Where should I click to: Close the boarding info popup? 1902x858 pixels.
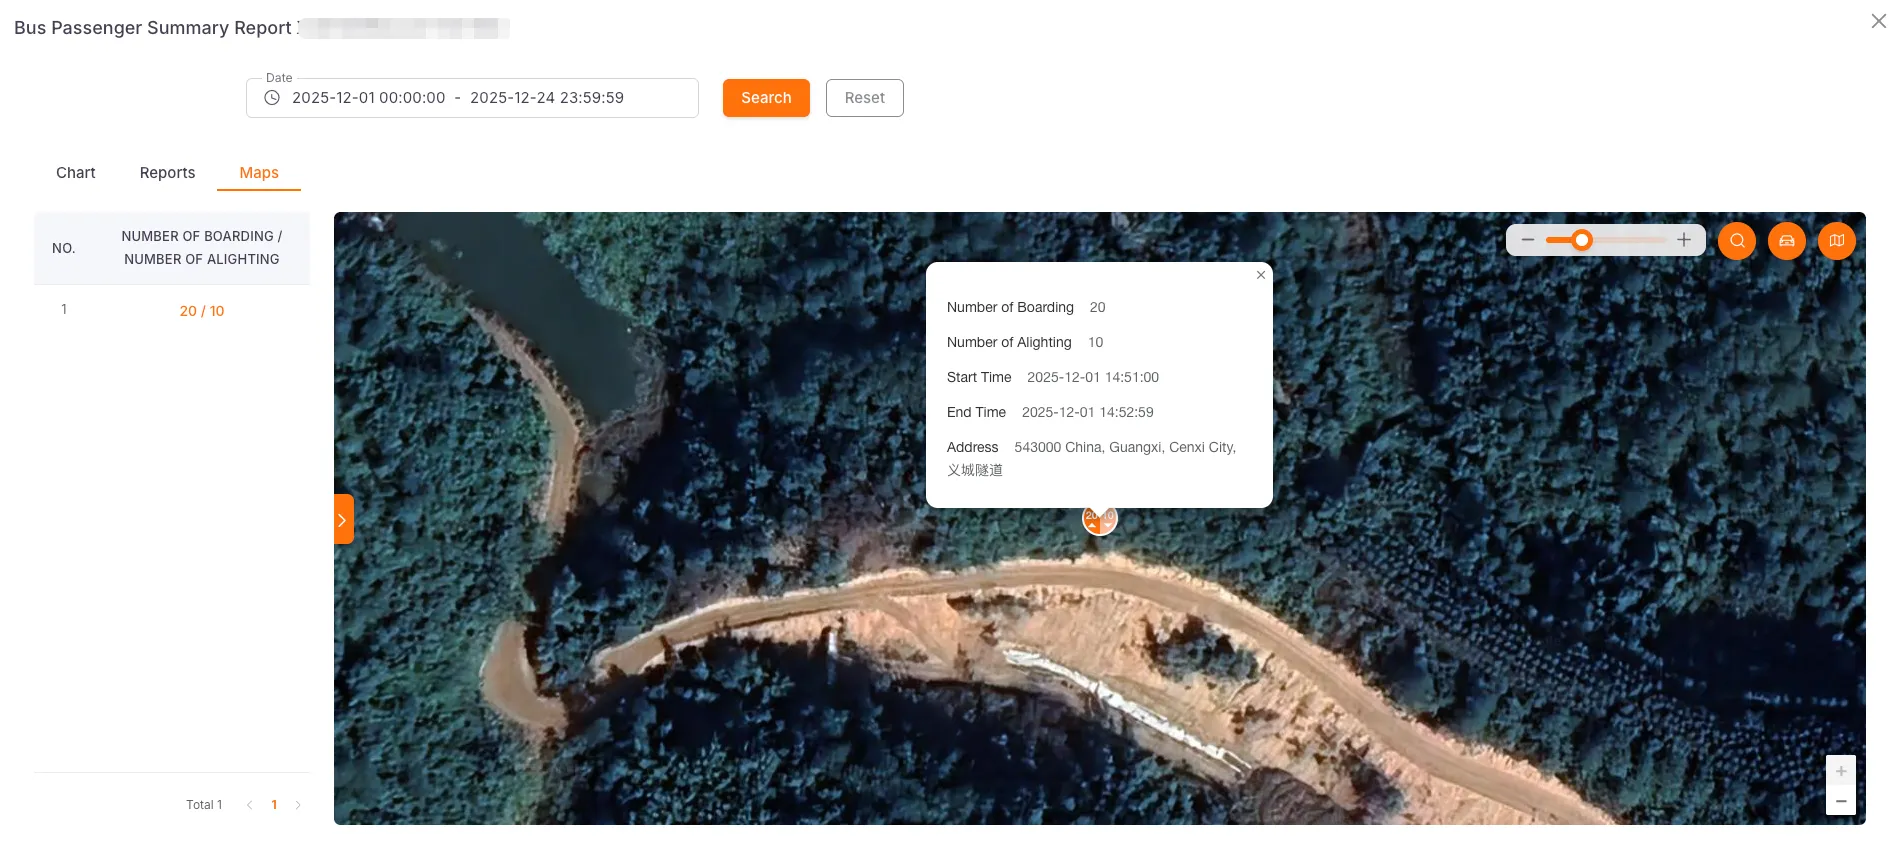[x=1261, y=275]
